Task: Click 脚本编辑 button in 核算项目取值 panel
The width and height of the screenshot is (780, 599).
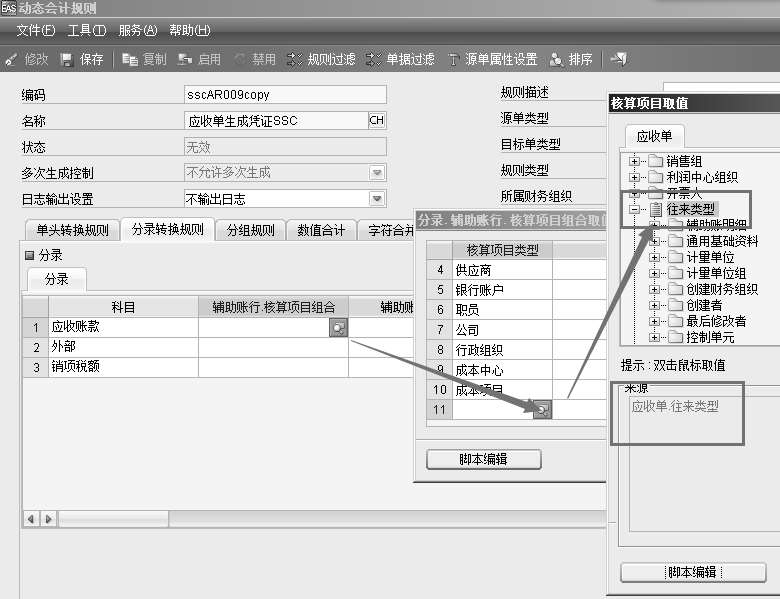Action: click(x=693, y=572)
